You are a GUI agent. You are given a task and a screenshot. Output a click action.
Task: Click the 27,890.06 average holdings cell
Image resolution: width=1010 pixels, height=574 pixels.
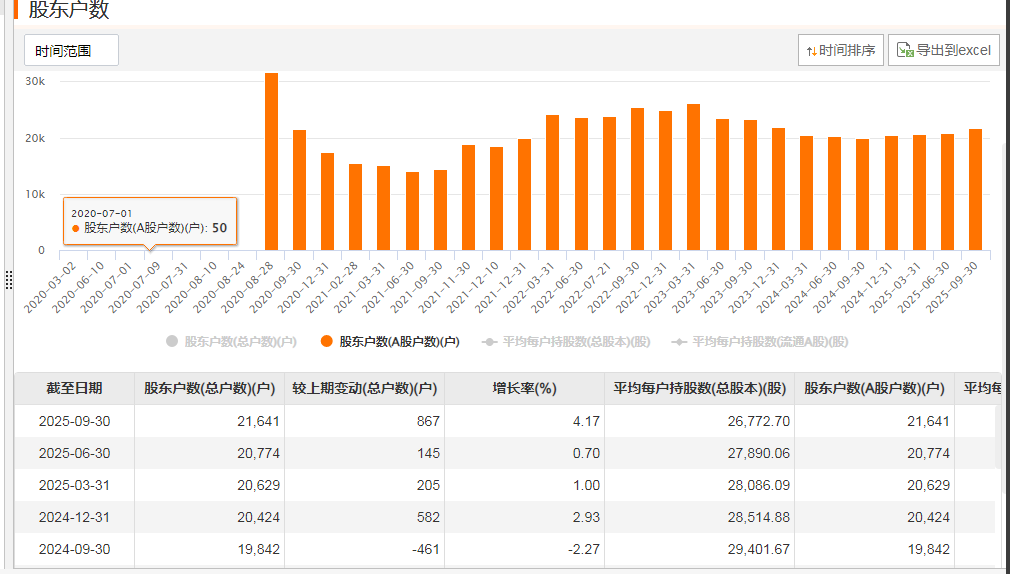(x=700, y=454)
